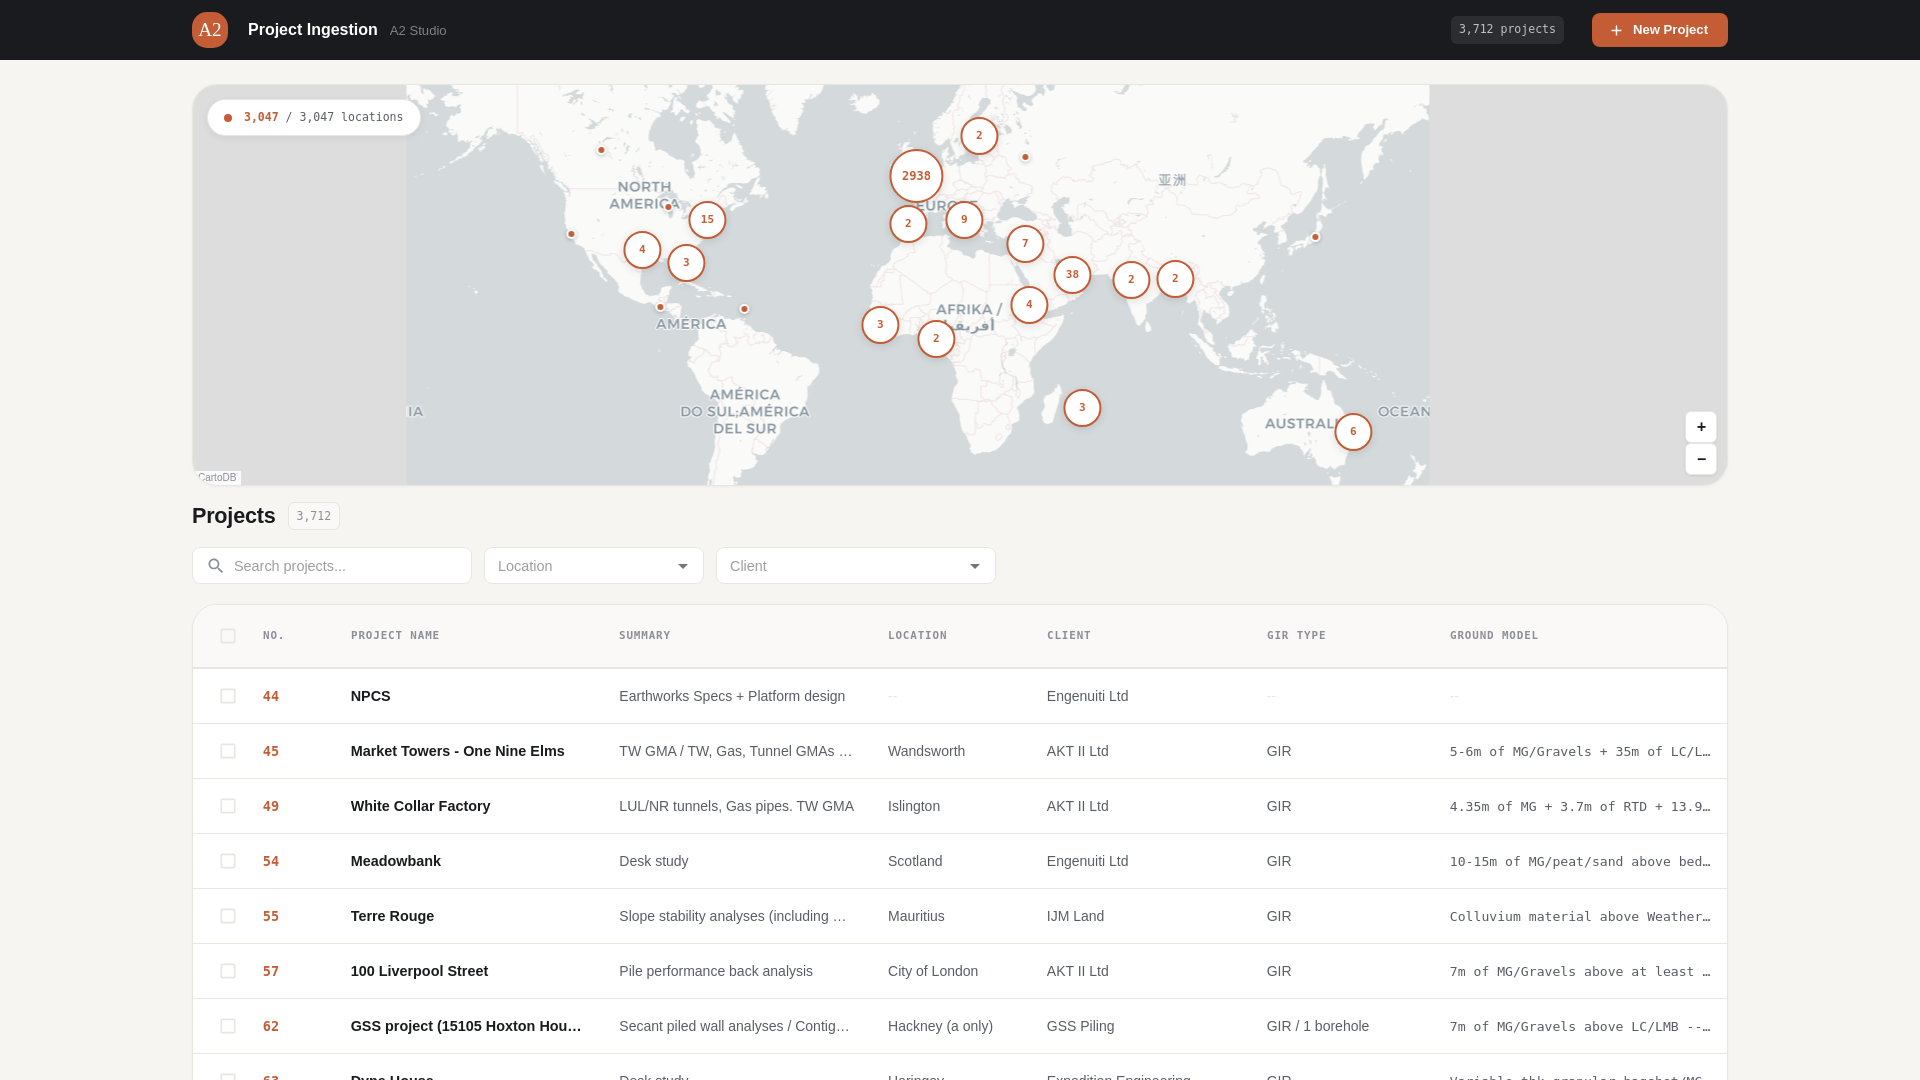Click the 38 cluster marker on map
1920x1080 pixels.
click(1072, 275)
